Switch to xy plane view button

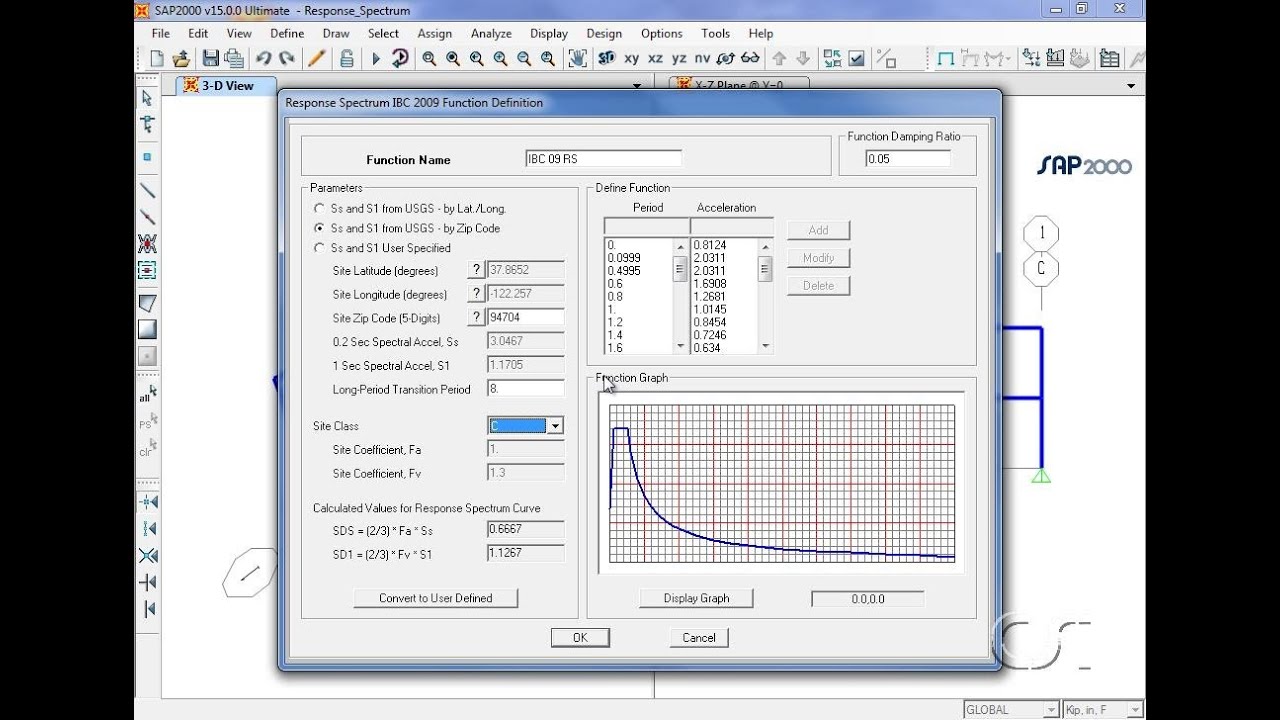(631, 59)
